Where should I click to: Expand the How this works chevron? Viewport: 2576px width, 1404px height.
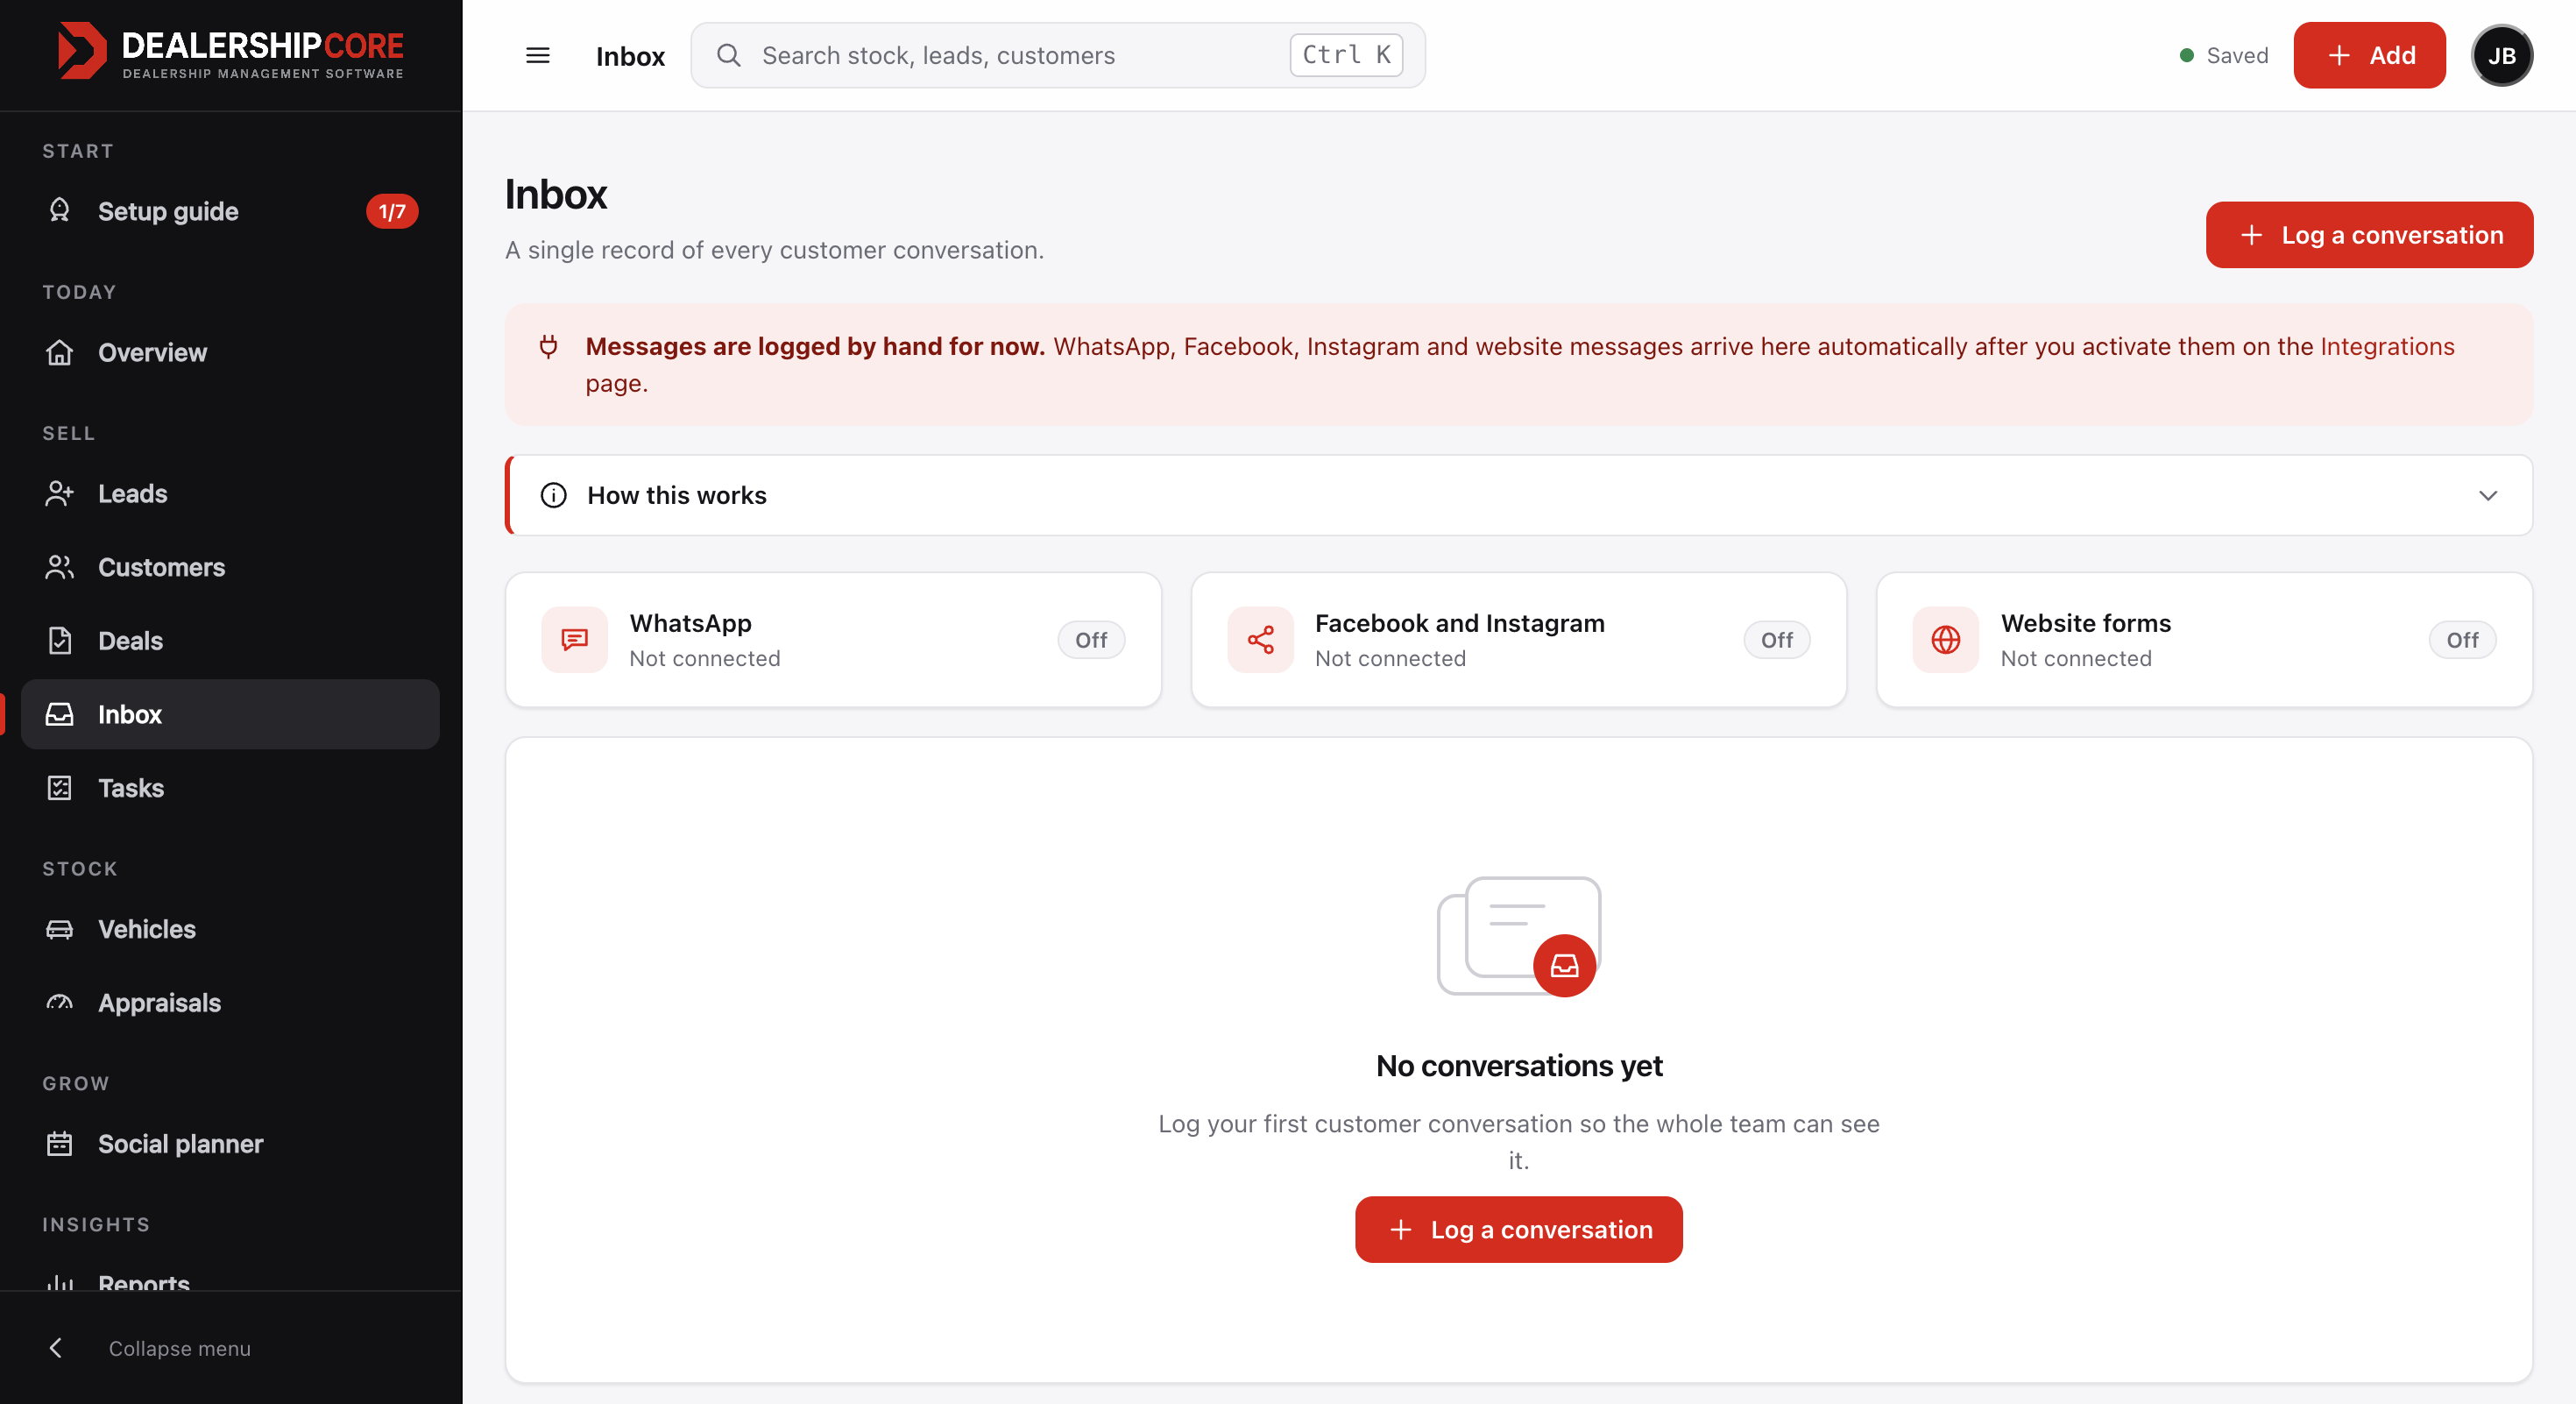pos(2488,495)
